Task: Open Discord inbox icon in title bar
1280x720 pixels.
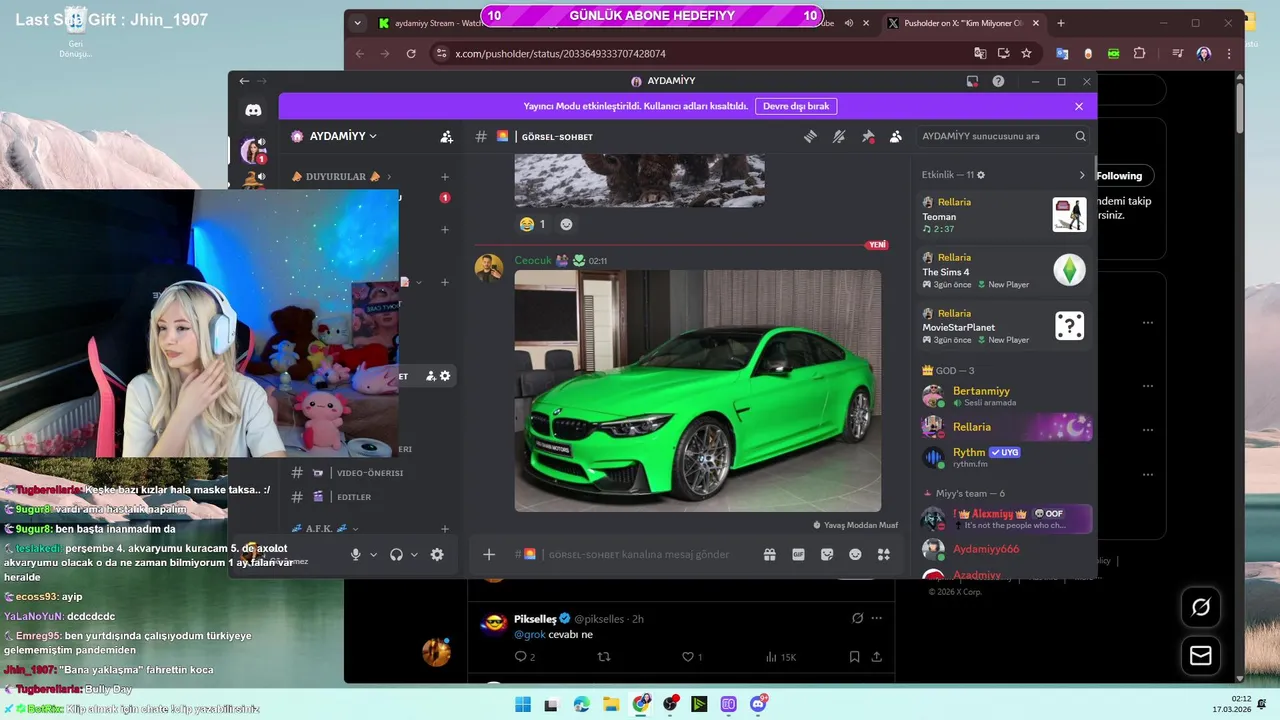Action: (x=971, y=81)
